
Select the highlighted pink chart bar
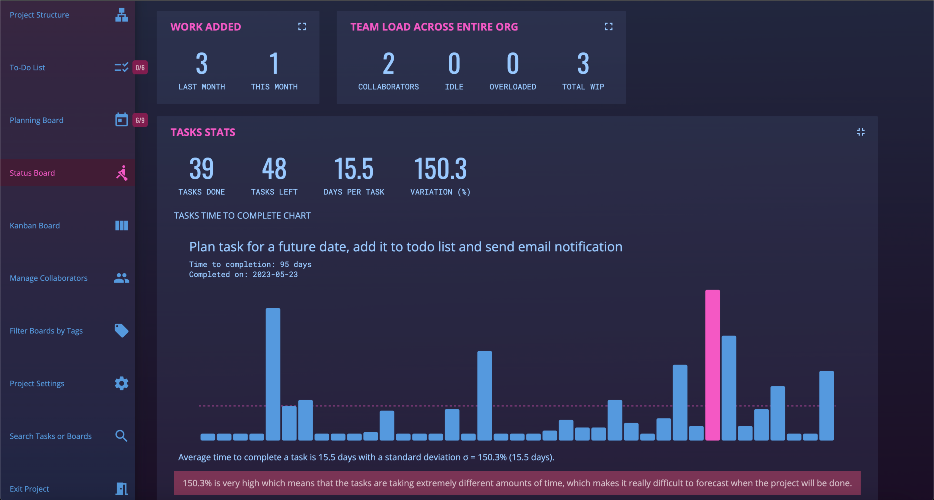point(712,365)
